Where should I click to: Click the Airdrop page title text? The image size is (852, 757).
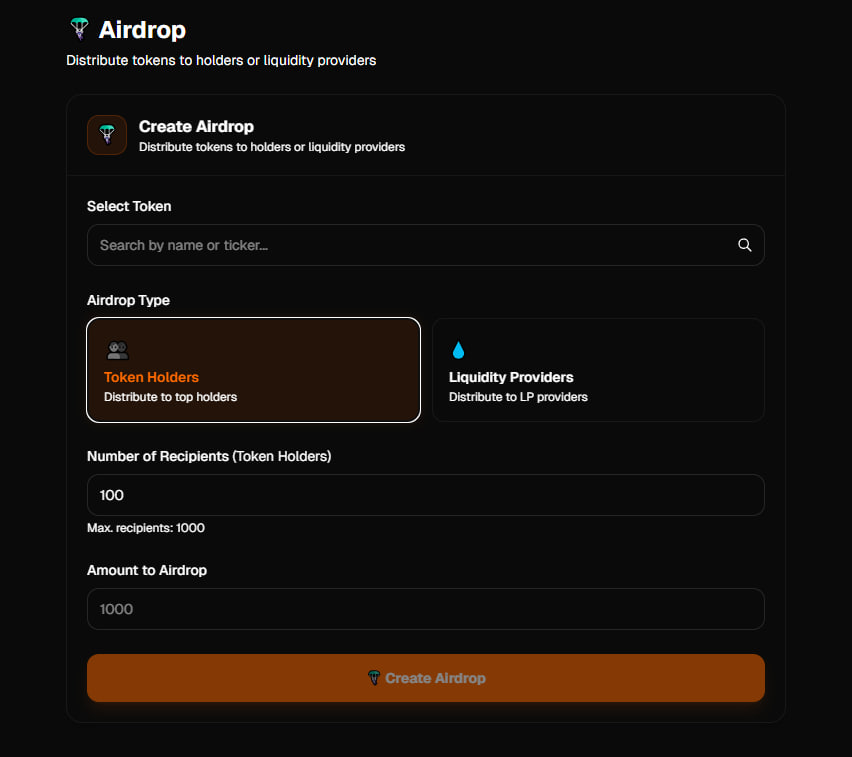(142, 30)
